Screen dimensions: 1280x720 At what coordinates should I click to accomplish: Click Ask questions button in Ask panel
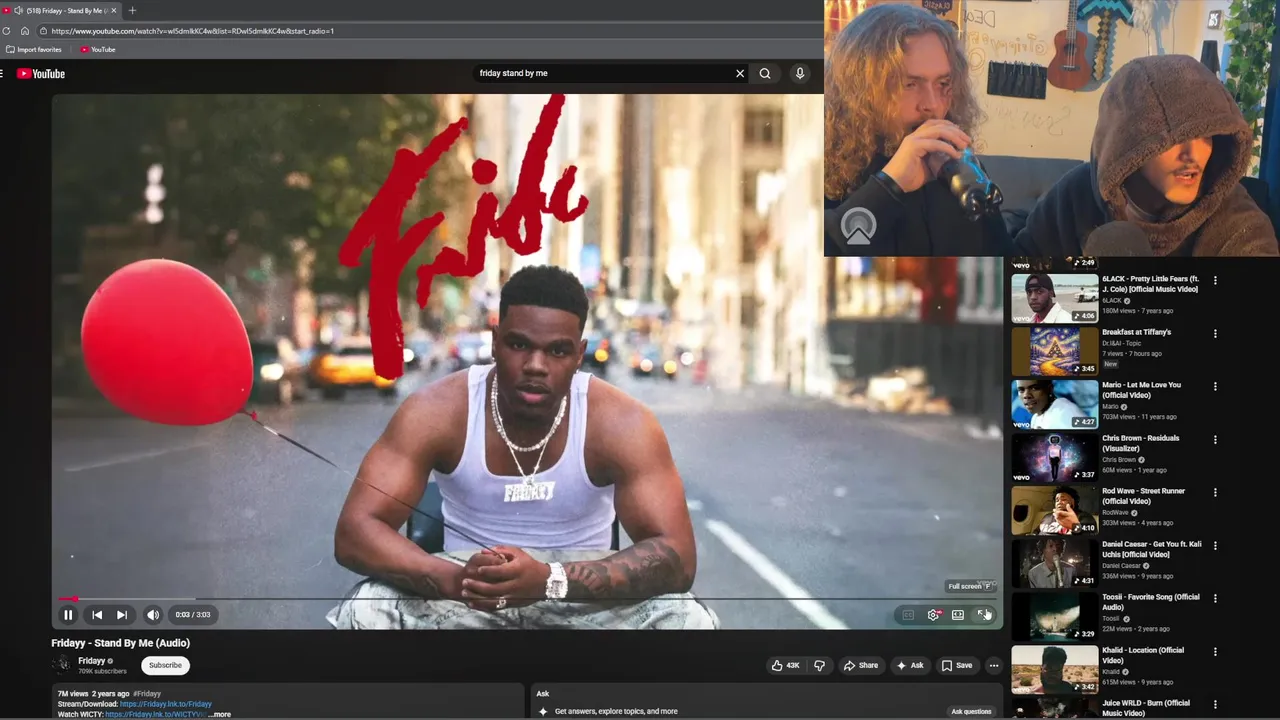tap(971, 711)
